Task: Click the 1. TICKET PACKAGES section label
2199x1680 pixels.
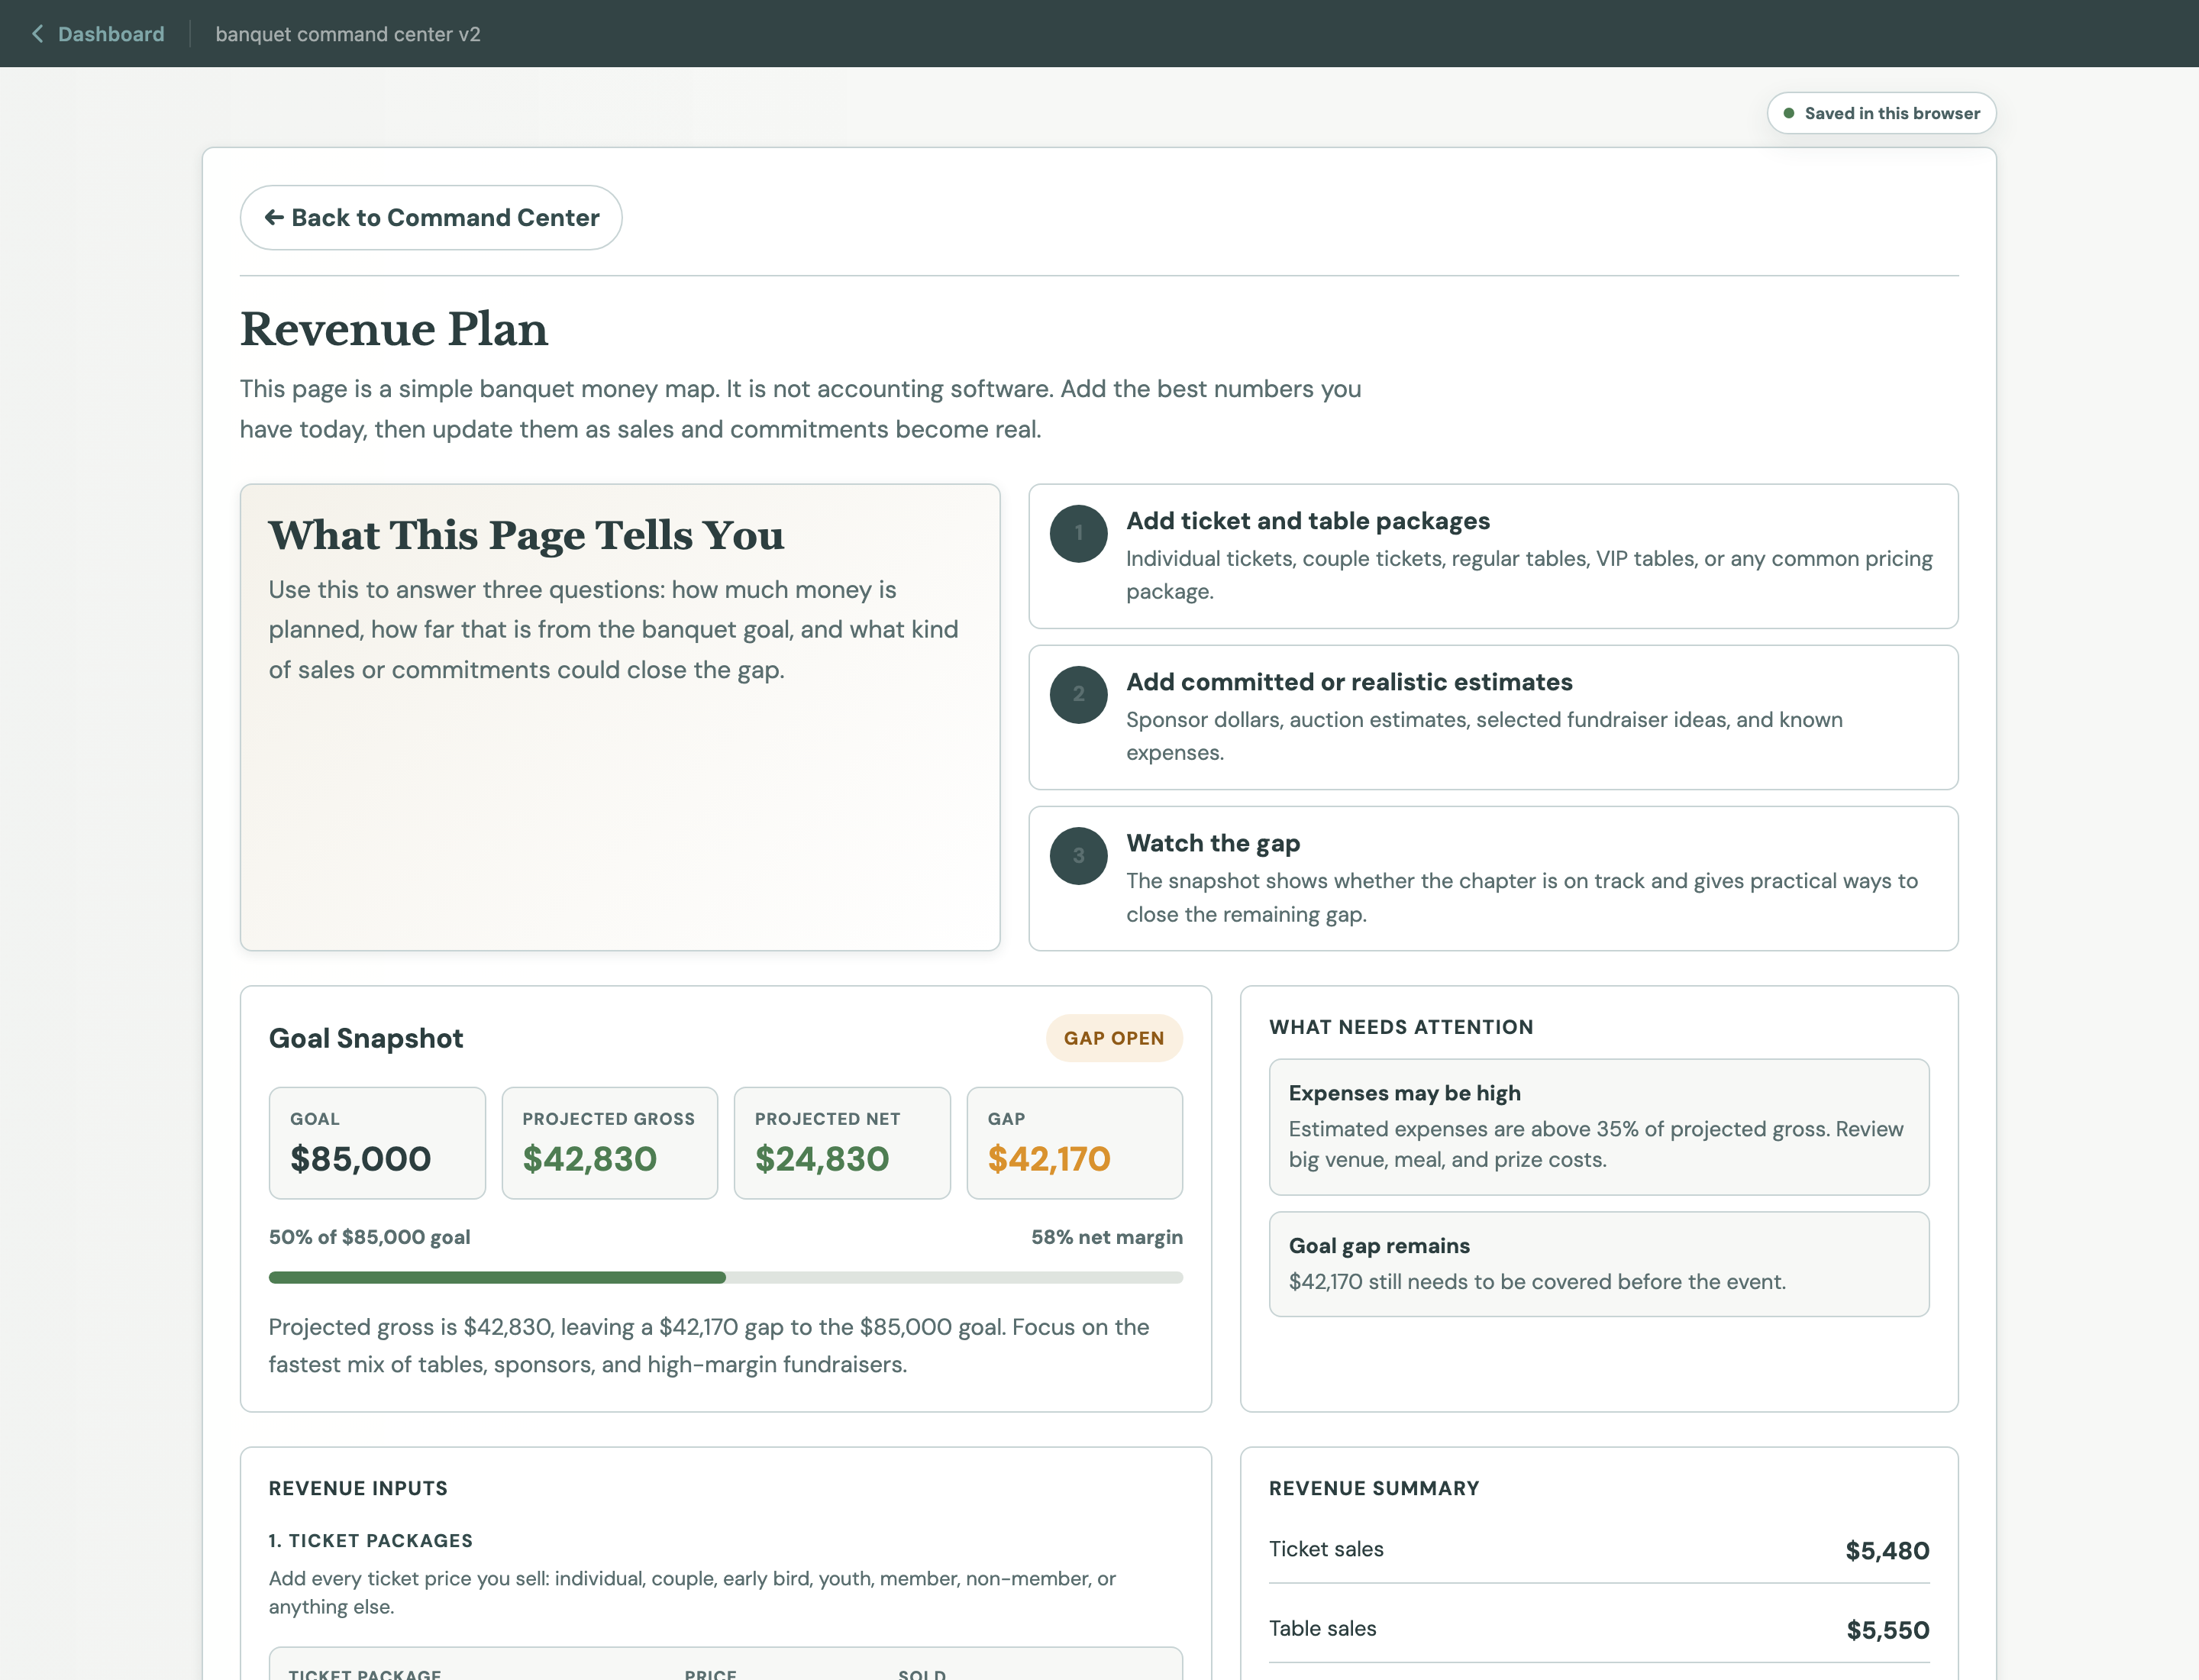Action: (371, 1541)
